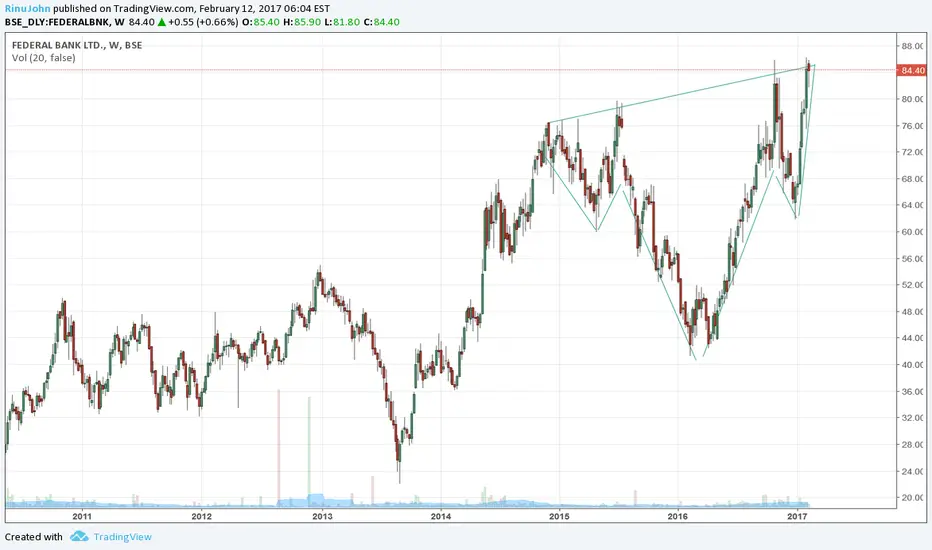Click the 52.00 price axis label
Viewport: 932px width, 550px height.
pyautogui.click(x=912, y=285)
